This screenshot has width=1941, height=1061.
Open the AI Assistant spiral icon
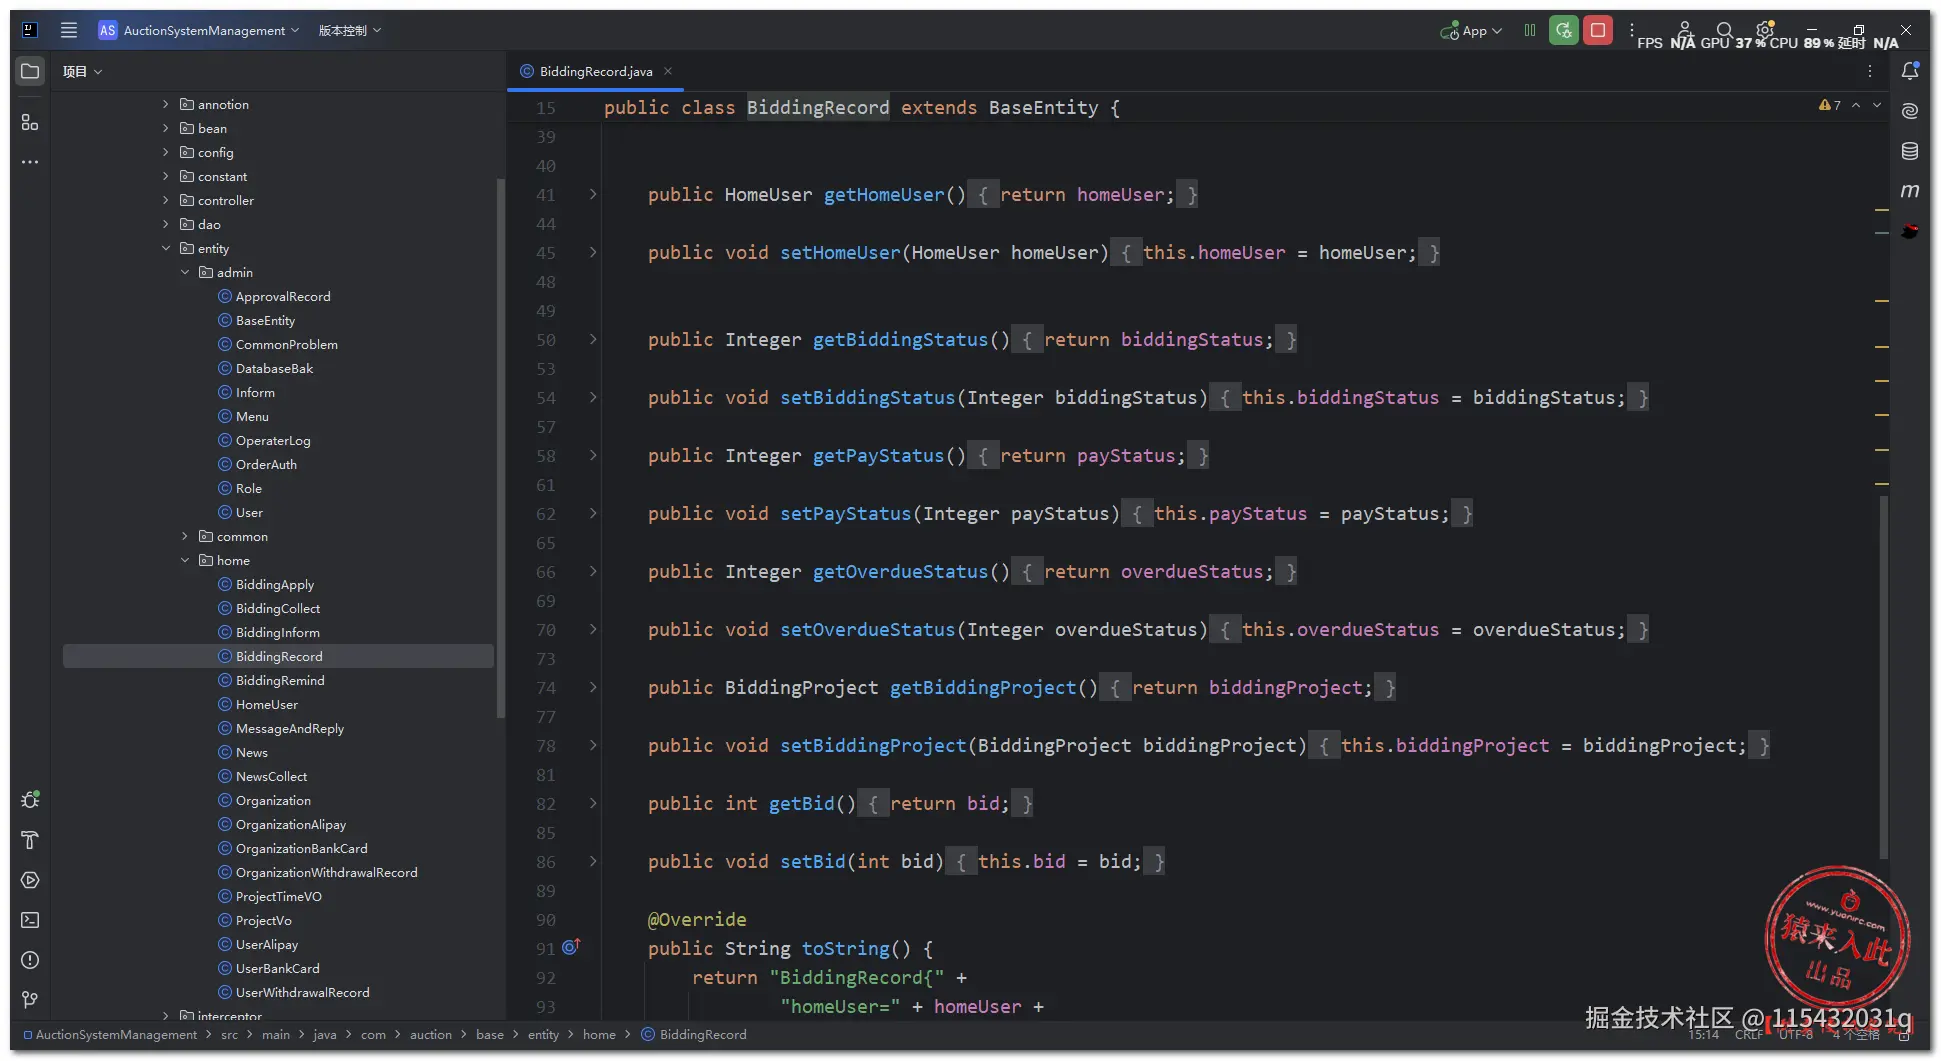click(x=1910, y=111)
